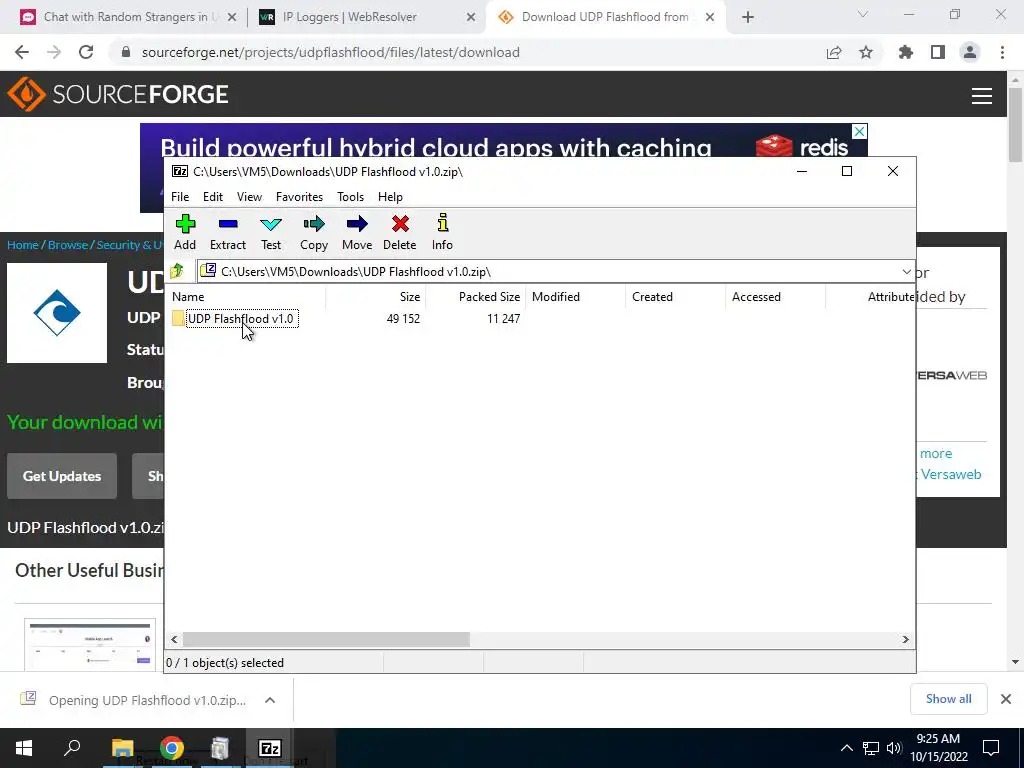Sort by the Created column header
Image resolution: width=1024 pixels, height=768 pixels.
(675, 296)
